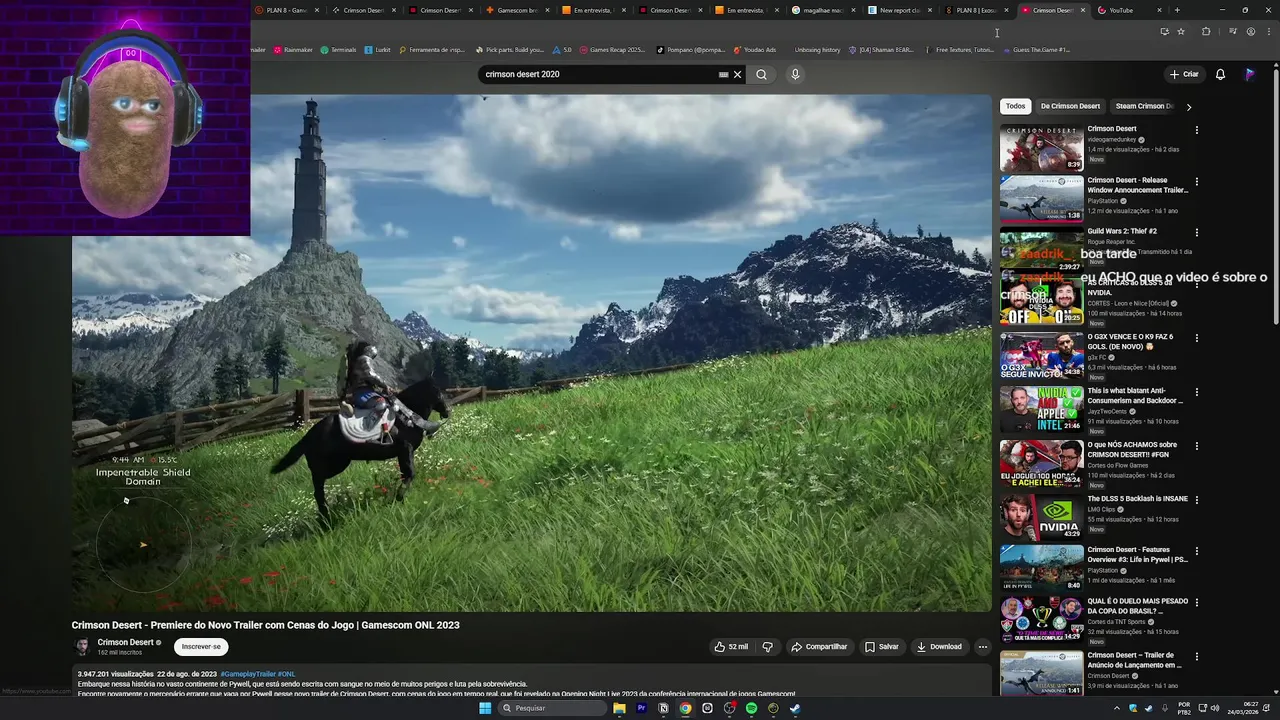Click the Windows taskbar 'Pesquisar' search box

553,708
